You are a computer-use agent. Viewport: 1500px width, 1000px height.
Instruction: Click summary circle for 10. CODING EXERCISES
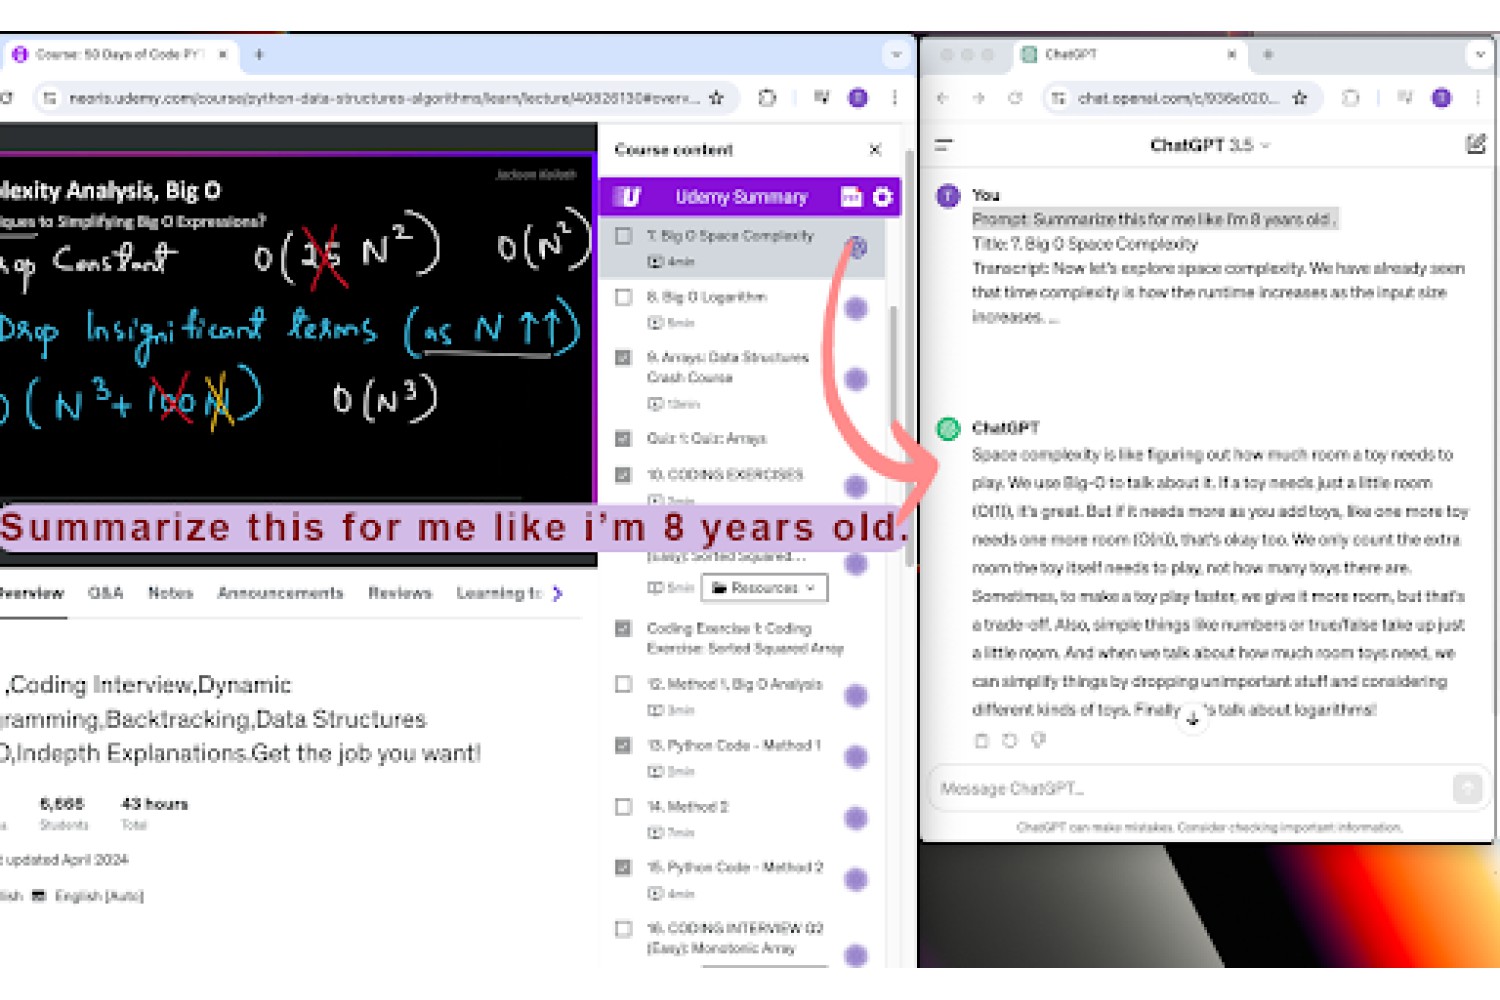pyautogui.click(x=856, y=487)
